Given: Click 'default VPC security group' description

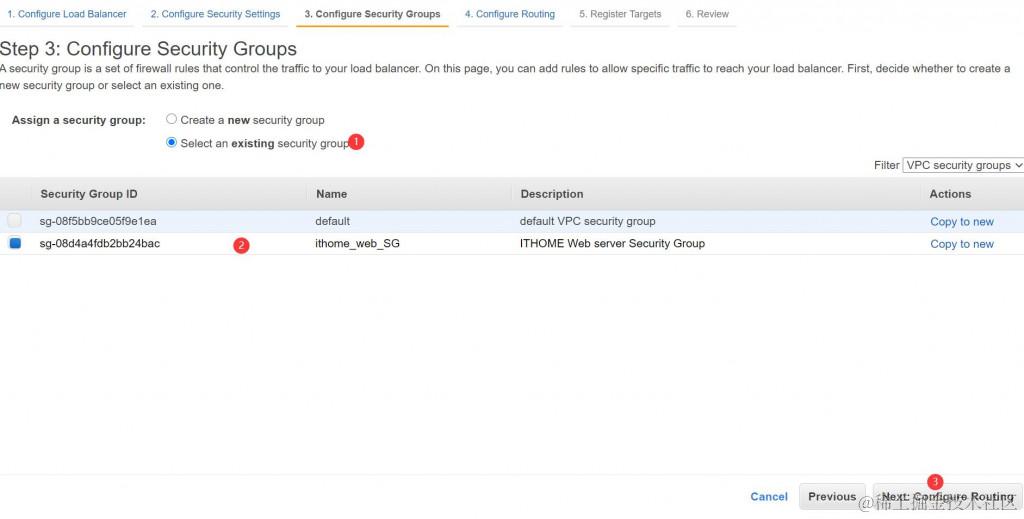Looking at the screenshot, I should 588,221.
